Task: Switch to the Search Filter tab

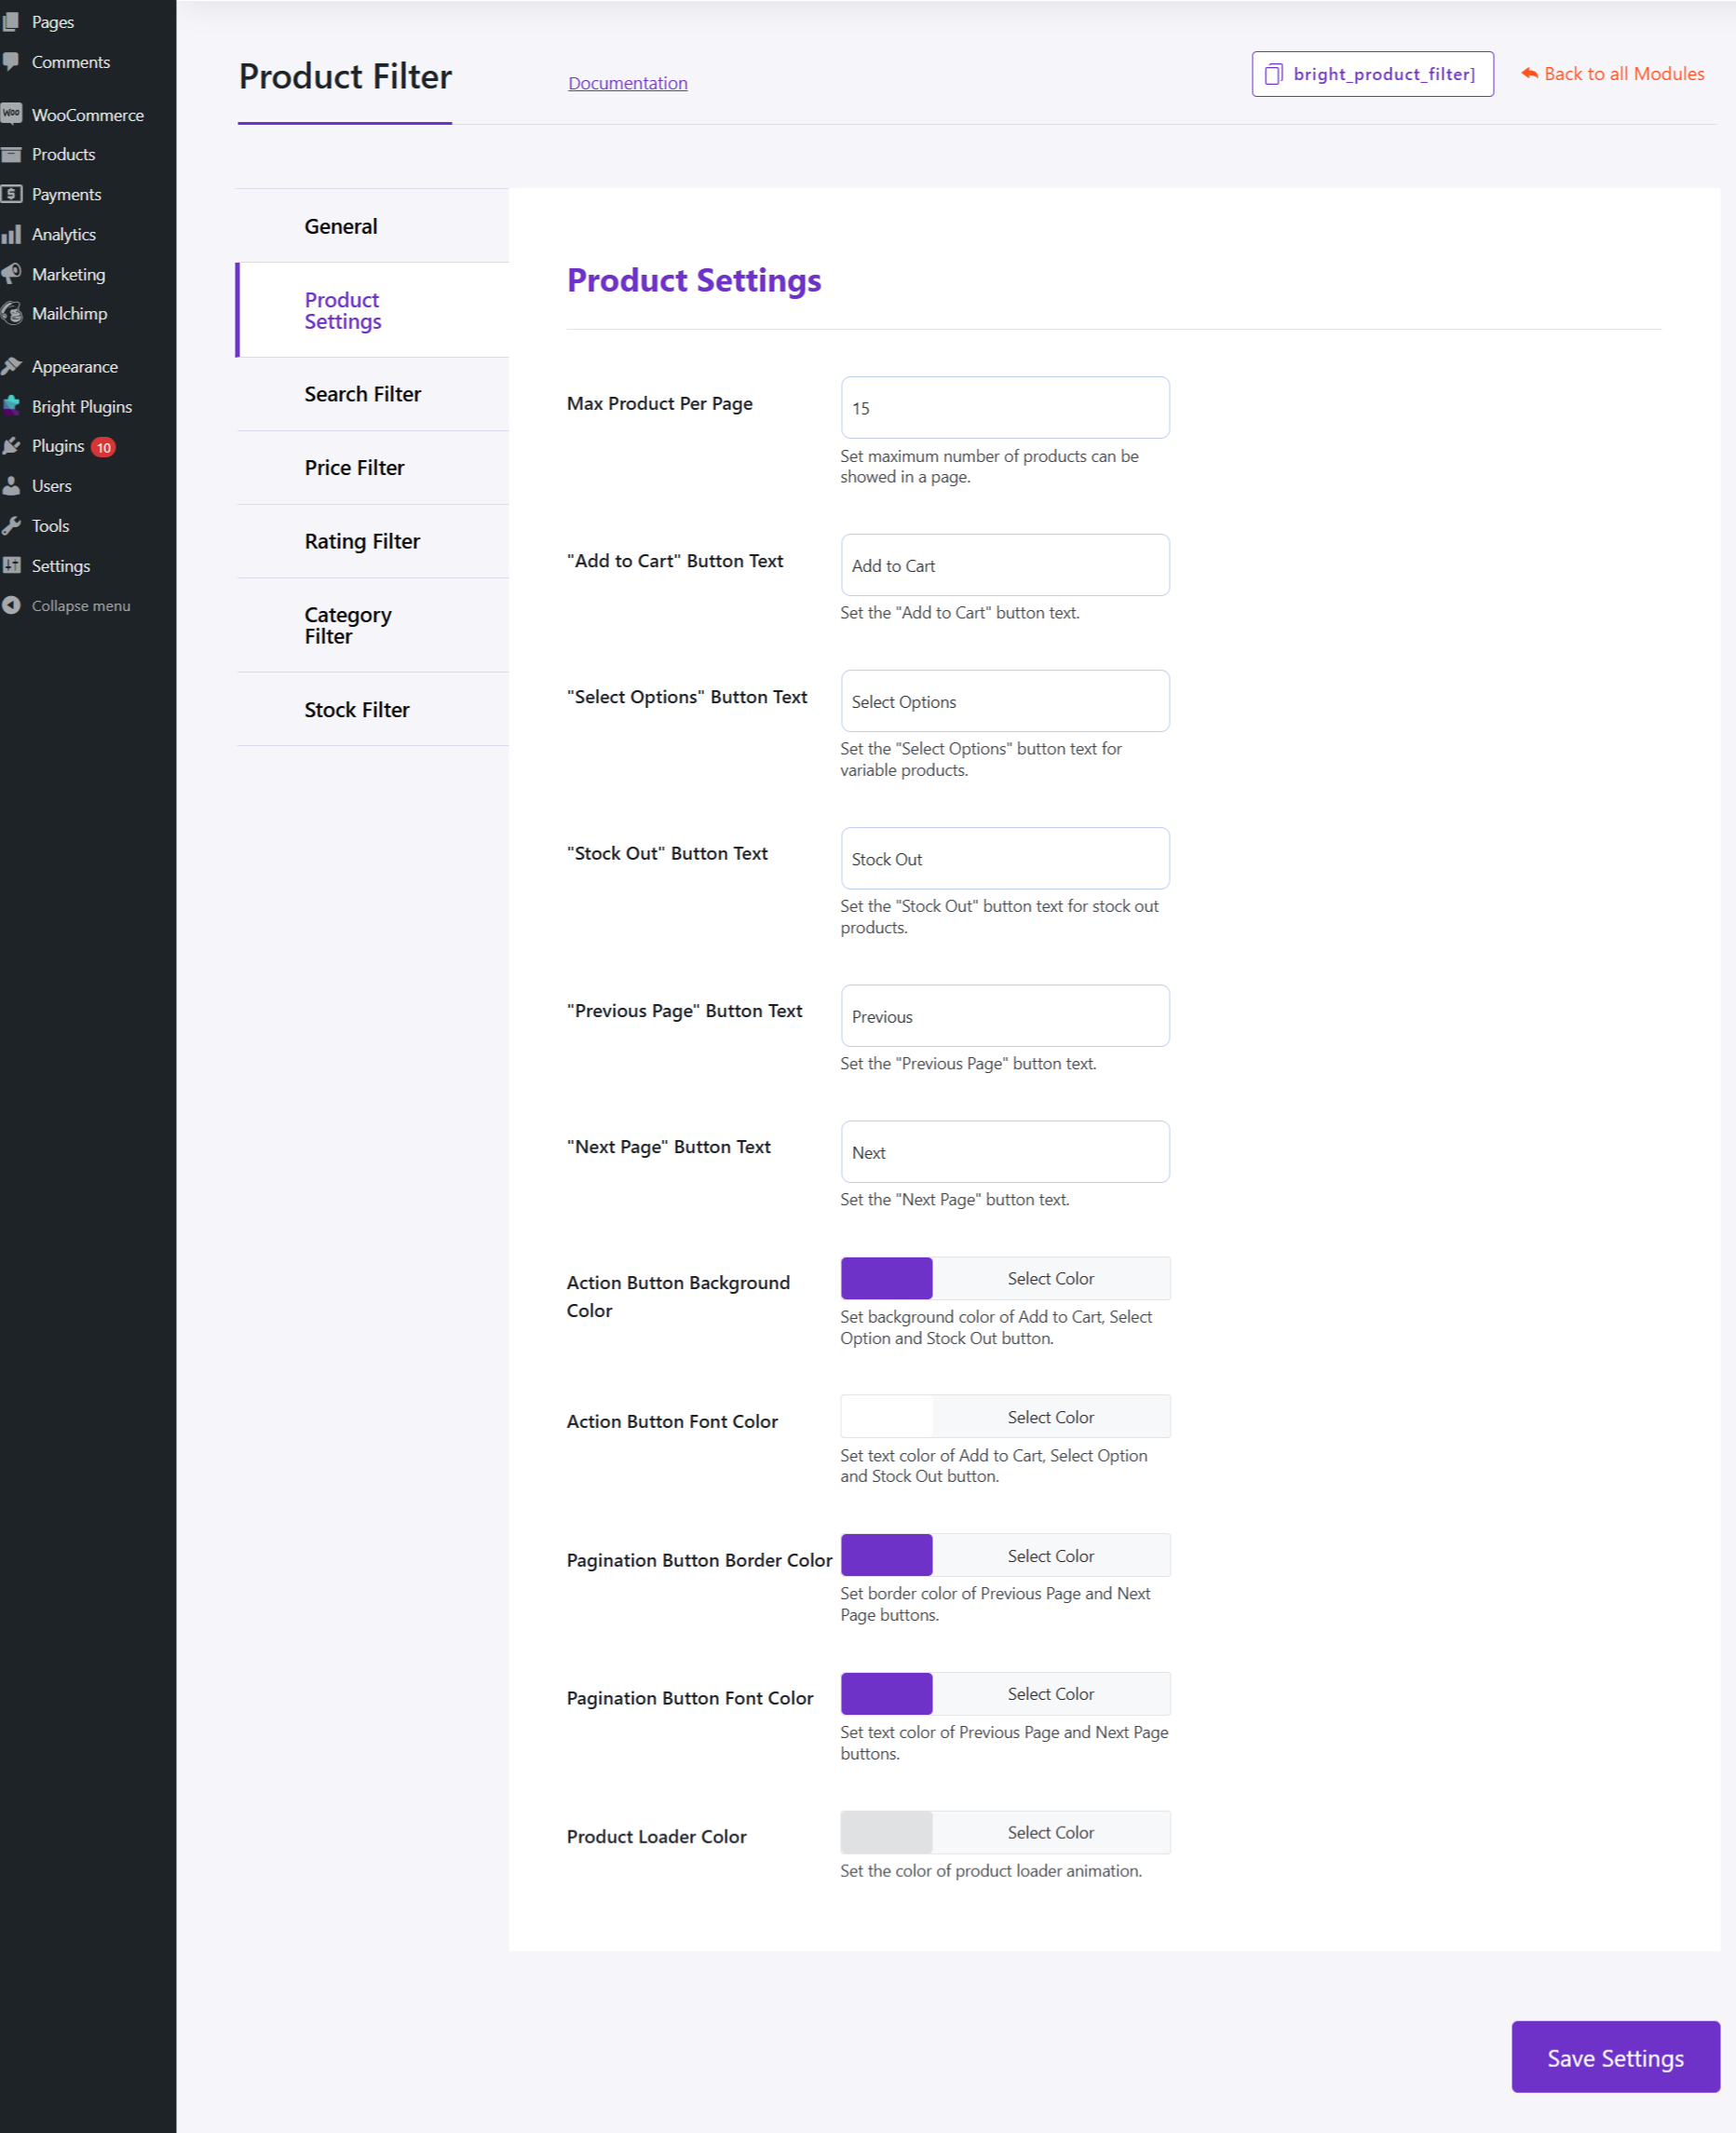Action: [363, 393]
